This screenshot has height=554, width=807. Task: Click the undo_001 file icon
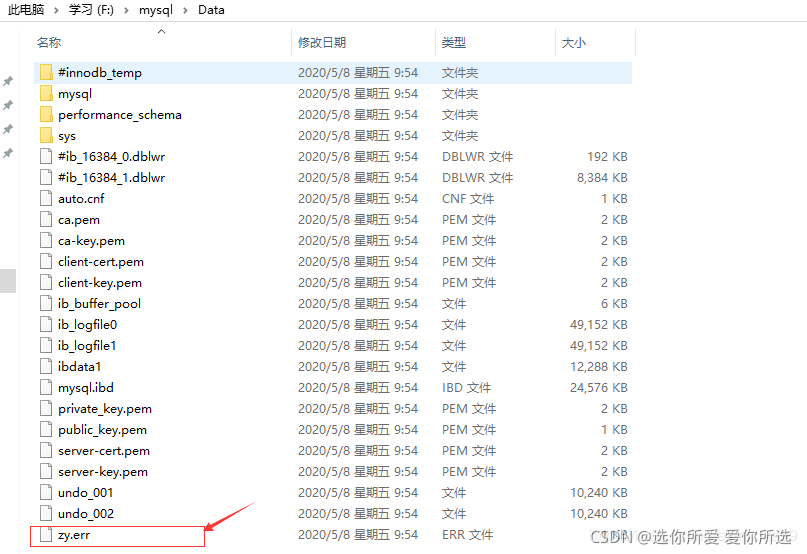(46, 493)
